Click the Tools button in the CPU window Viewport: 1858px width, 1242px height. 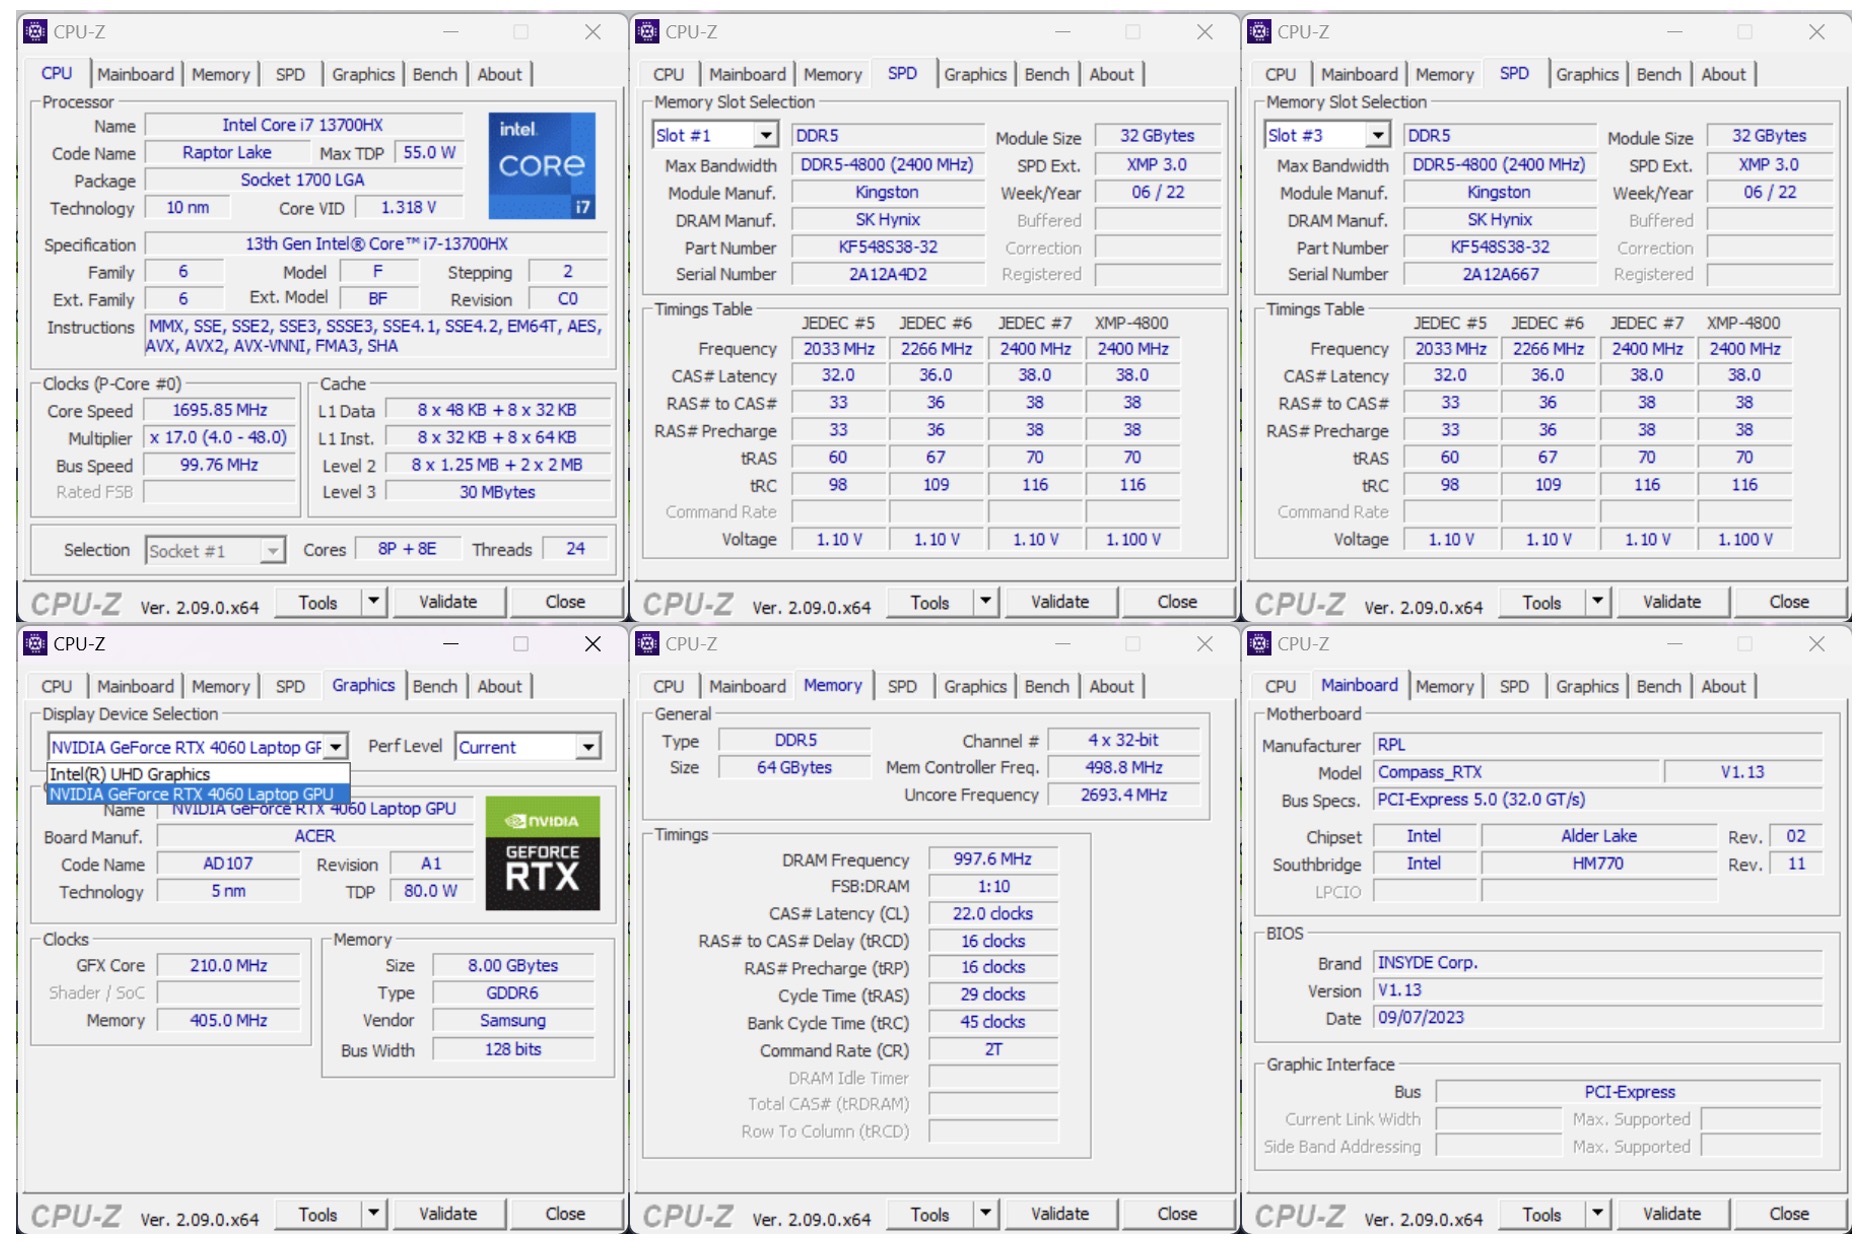point(317,602)
